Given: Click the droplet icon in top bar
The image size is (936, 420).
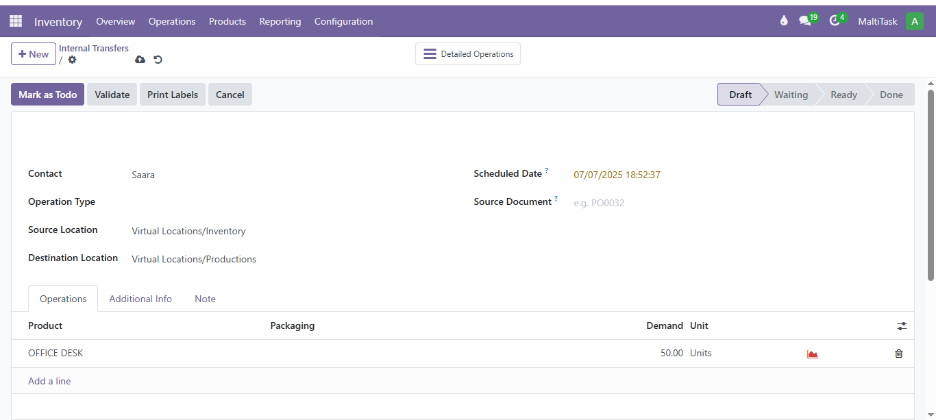Looking at the screenshot, I should coord(783,21).
